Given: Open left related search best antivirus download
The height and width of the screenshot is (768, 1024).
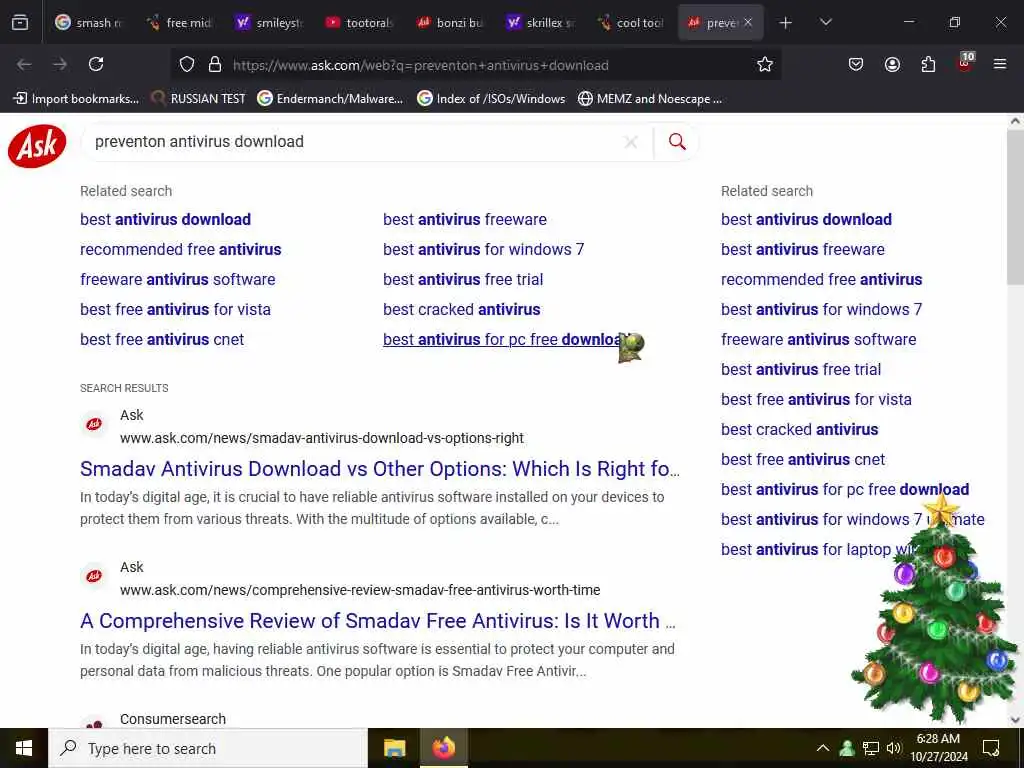Looking at the screenshot, I should pyautogui.click(x=165, y=219).
